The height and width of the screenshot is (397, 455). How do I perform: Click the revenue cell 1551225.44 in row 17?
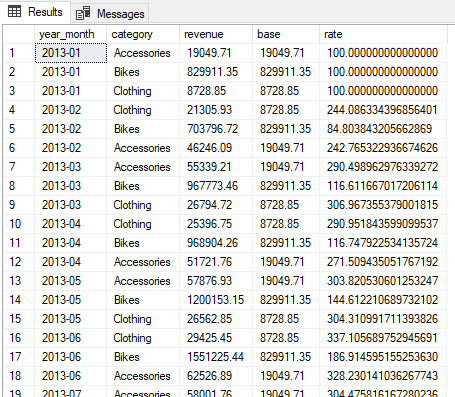[216, 357]
